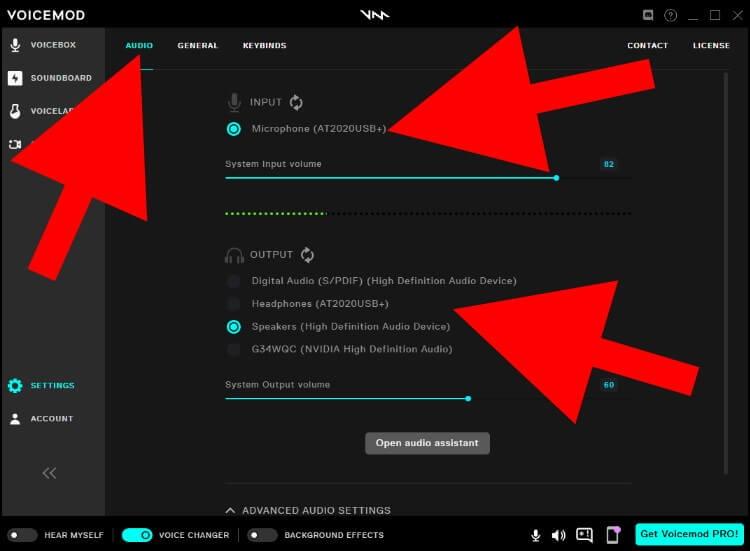The image size is (750, 551).
Task: Click the chat bubble icon in title bar
Action: [x=648, y=15]
